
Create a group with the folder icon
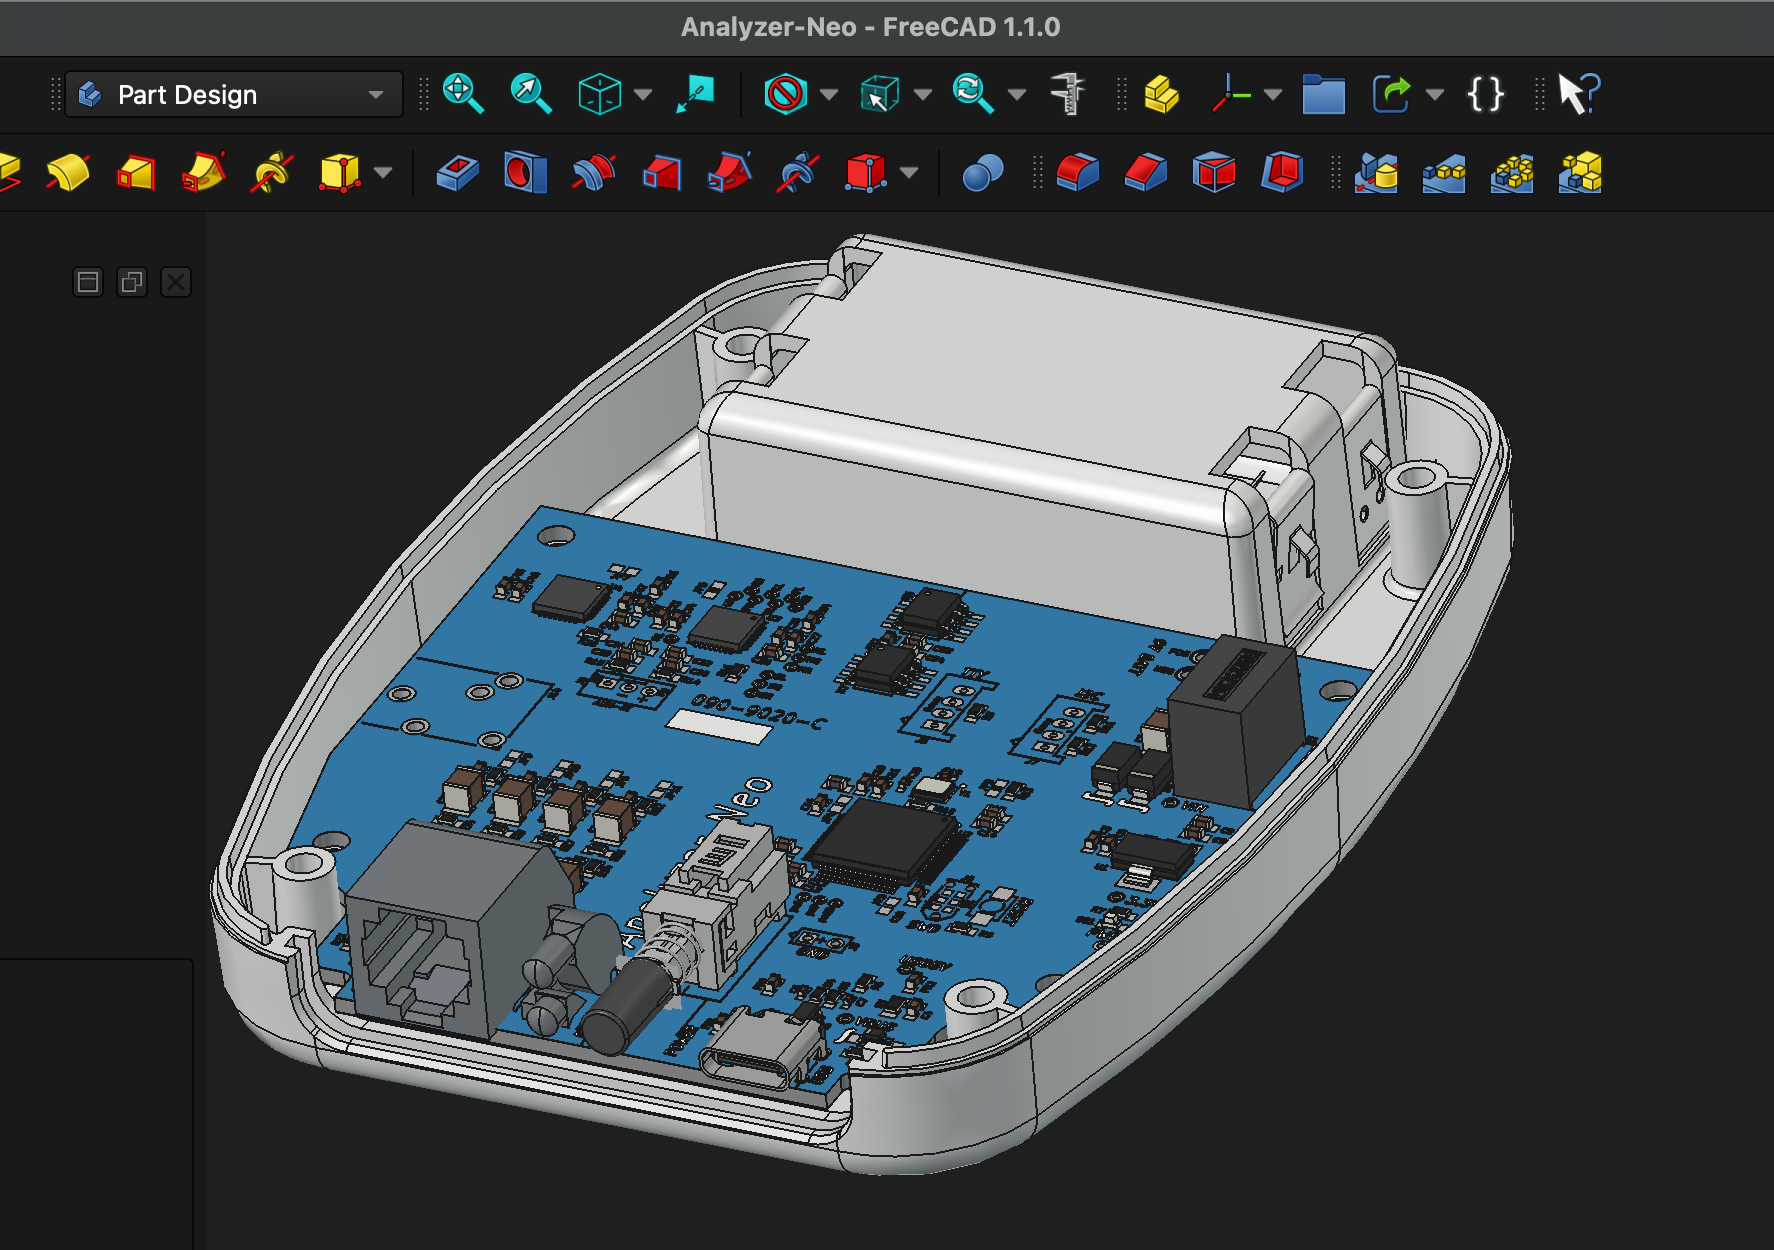pyautogui.click(x=1323, y=94)
